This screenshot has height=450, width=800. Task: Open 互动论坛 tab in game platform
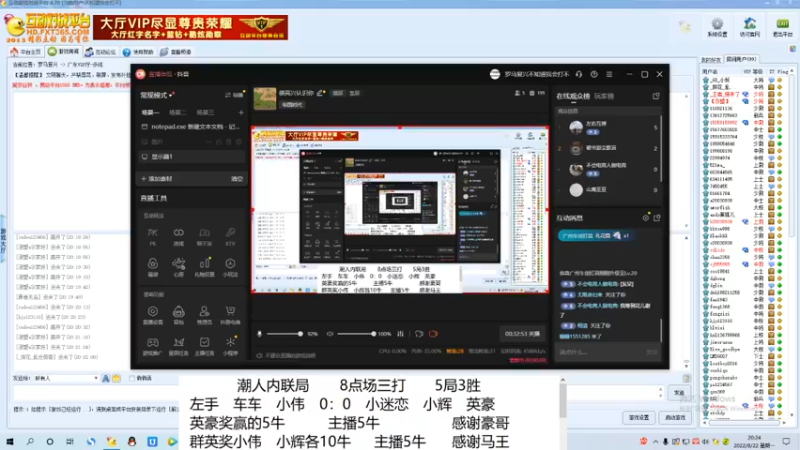101,52
